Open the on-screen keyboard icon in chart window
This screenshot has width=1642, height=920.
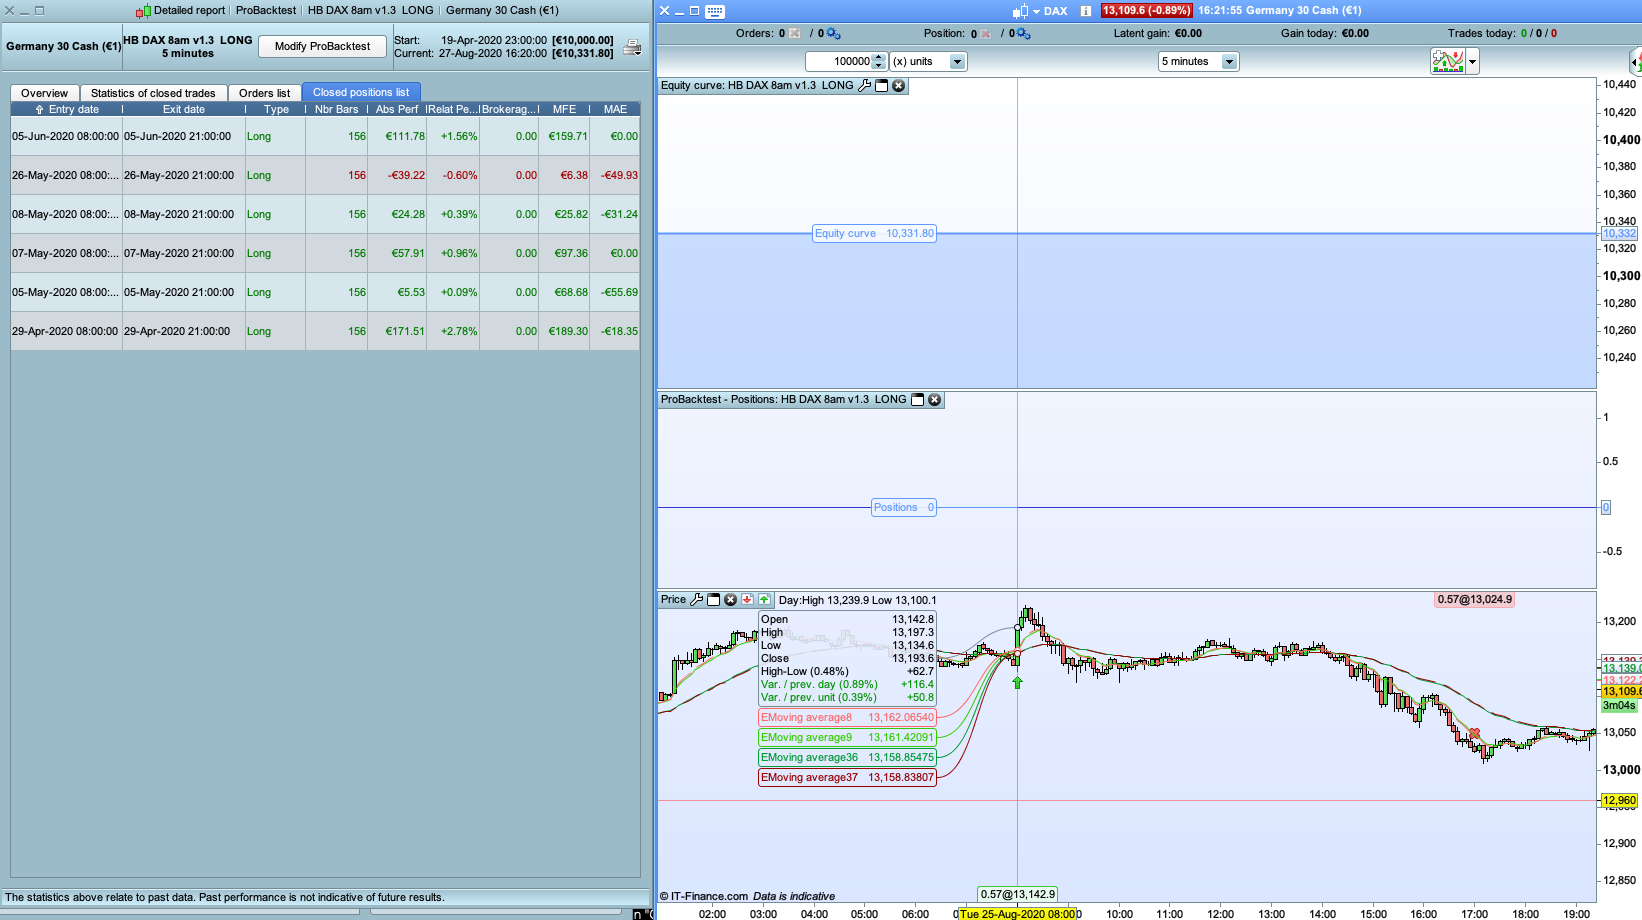tap(715, 11)
